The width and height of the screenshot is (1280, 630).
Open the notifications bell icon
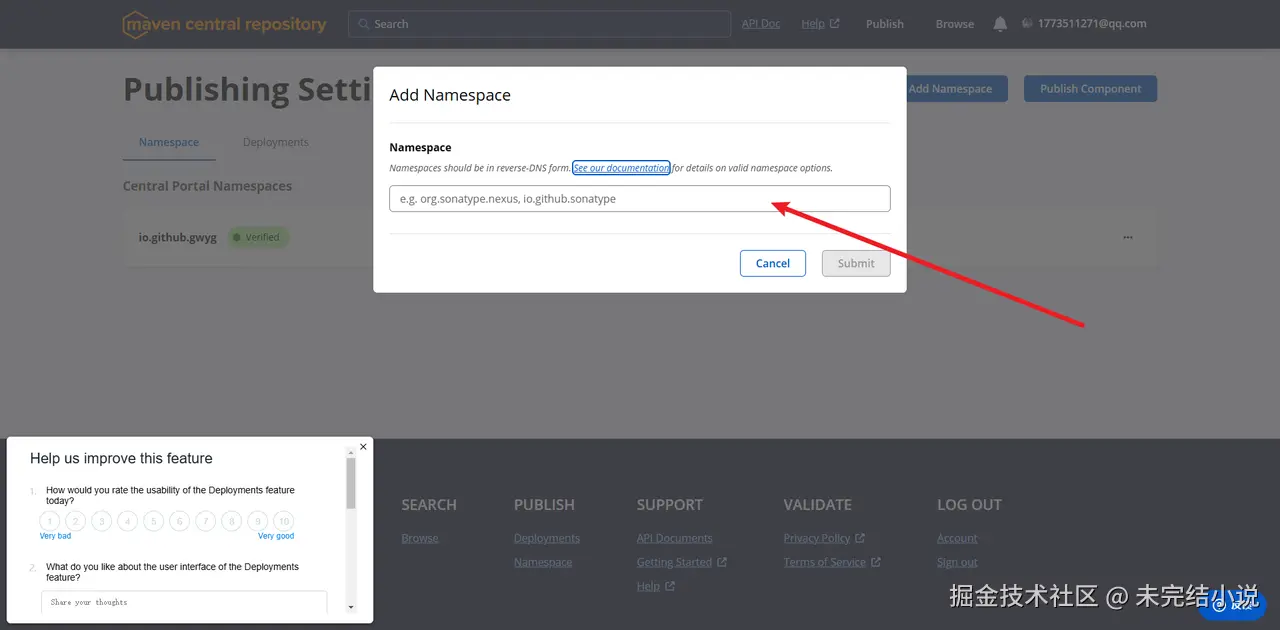pos(1000,24)
